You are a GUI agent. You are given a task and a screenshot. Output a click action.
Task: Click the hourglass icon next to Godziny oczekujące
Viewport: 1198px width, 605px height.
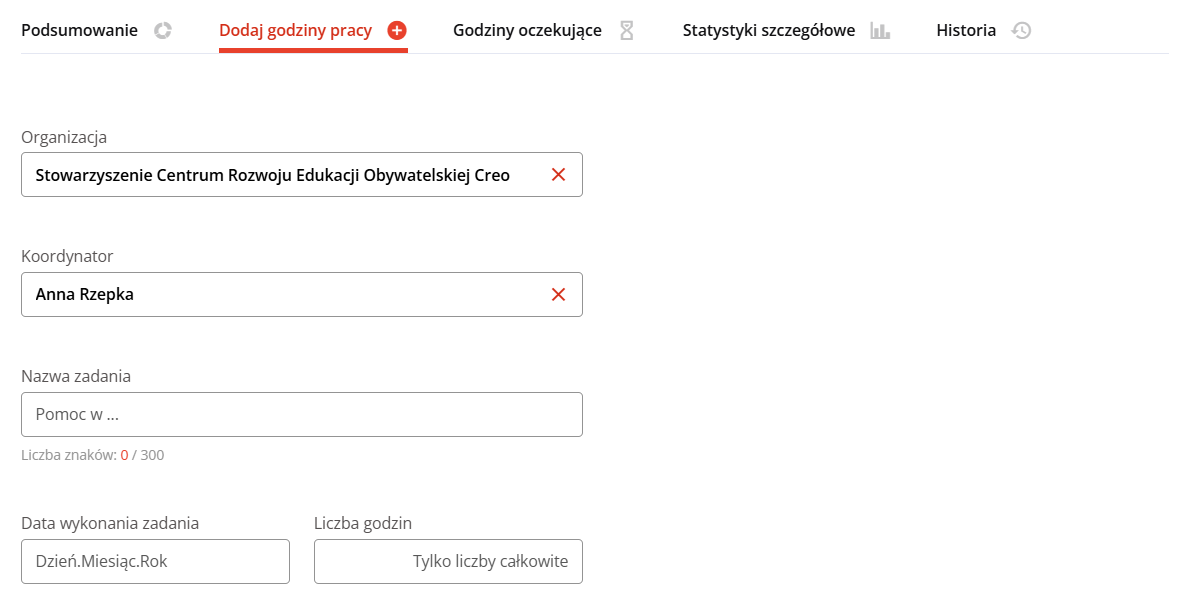point(627,31)
